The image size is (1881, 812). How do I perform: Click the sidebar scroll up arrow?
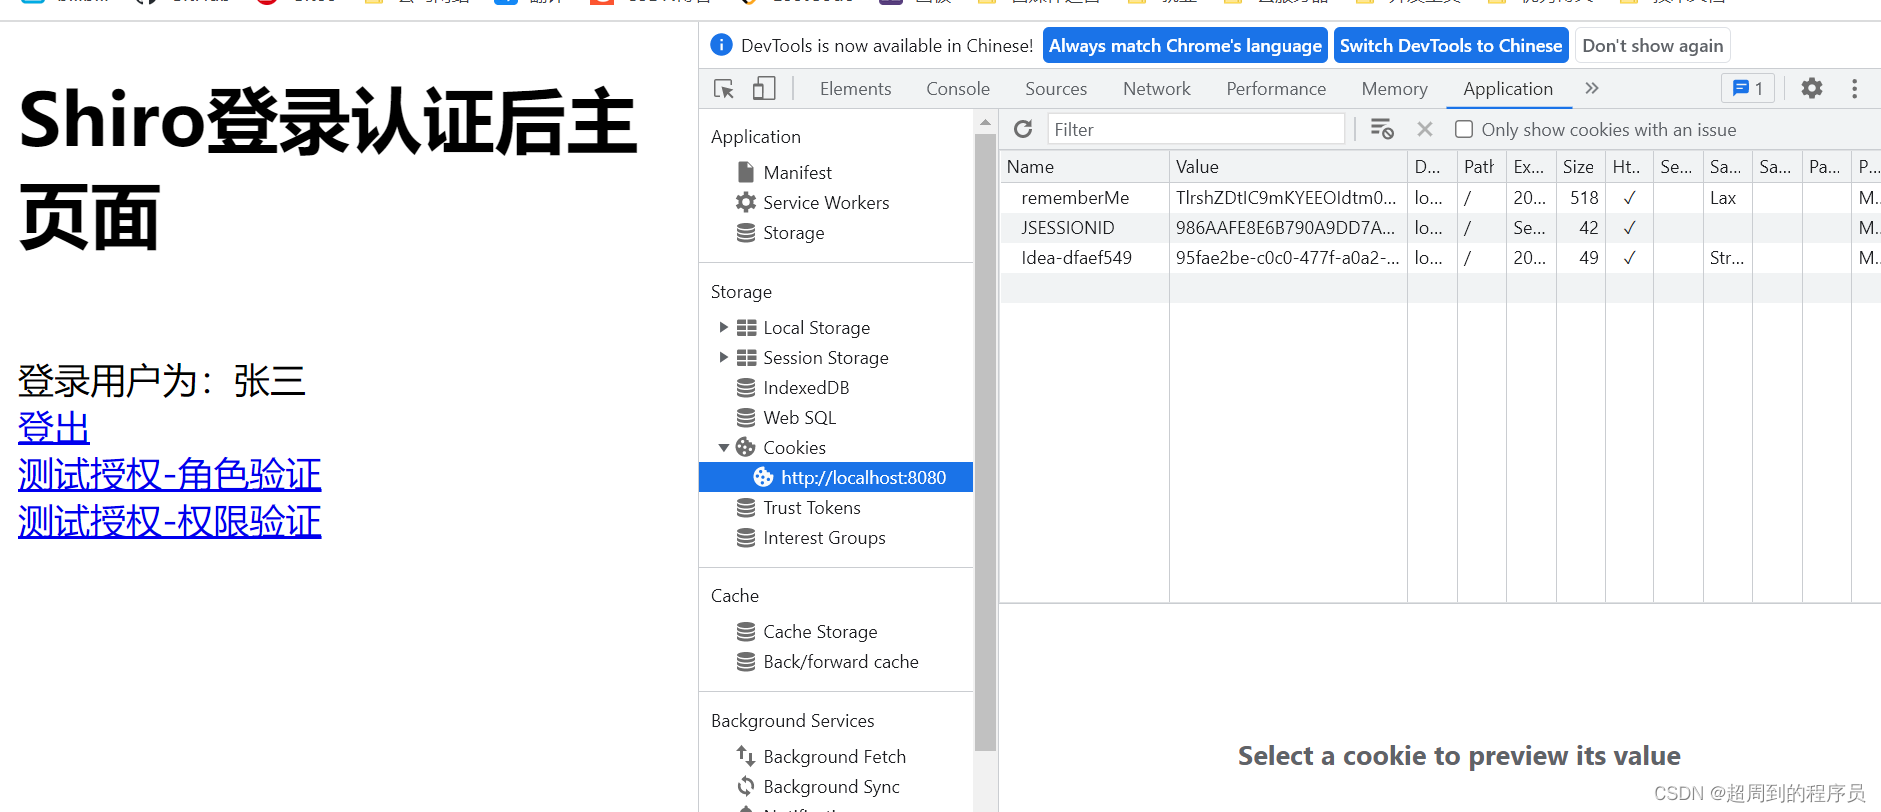tap(985, 122)
